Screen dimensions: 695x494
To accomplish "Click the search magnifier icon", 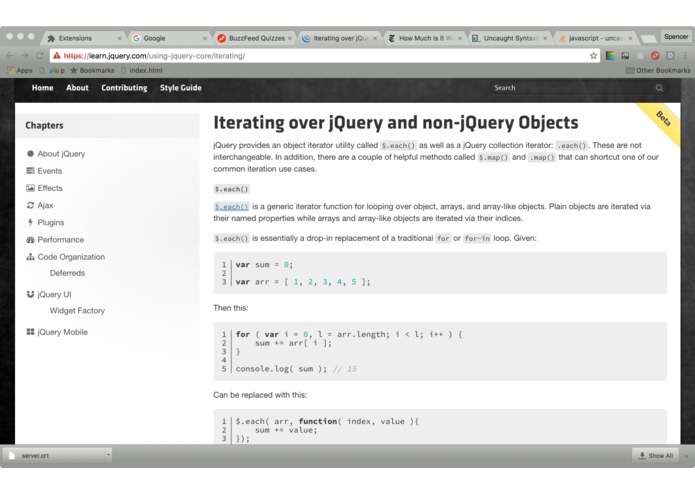I will (x=659, y=88).
